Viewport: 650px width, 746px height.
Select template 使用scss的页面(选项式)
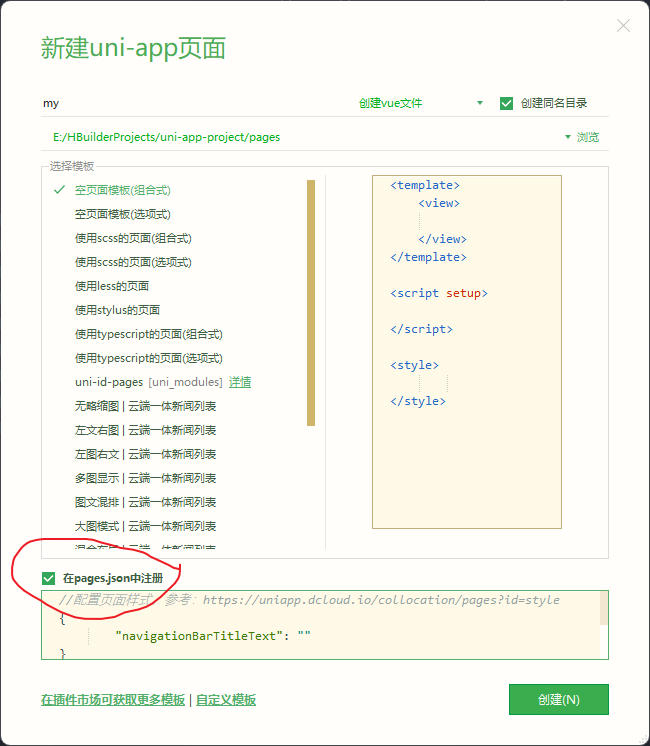point(133,262)
